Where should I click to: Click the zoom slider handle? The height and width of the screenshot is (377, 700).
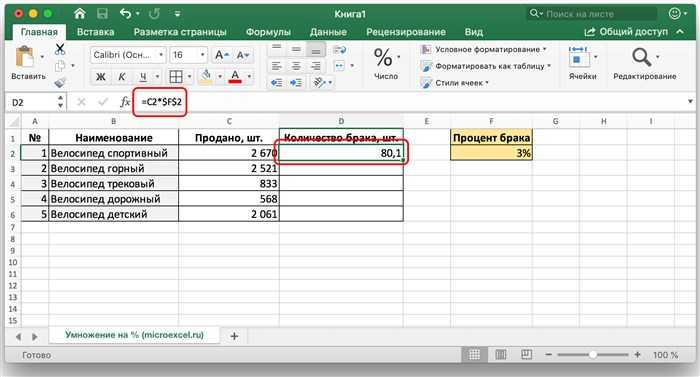point(592,355)
